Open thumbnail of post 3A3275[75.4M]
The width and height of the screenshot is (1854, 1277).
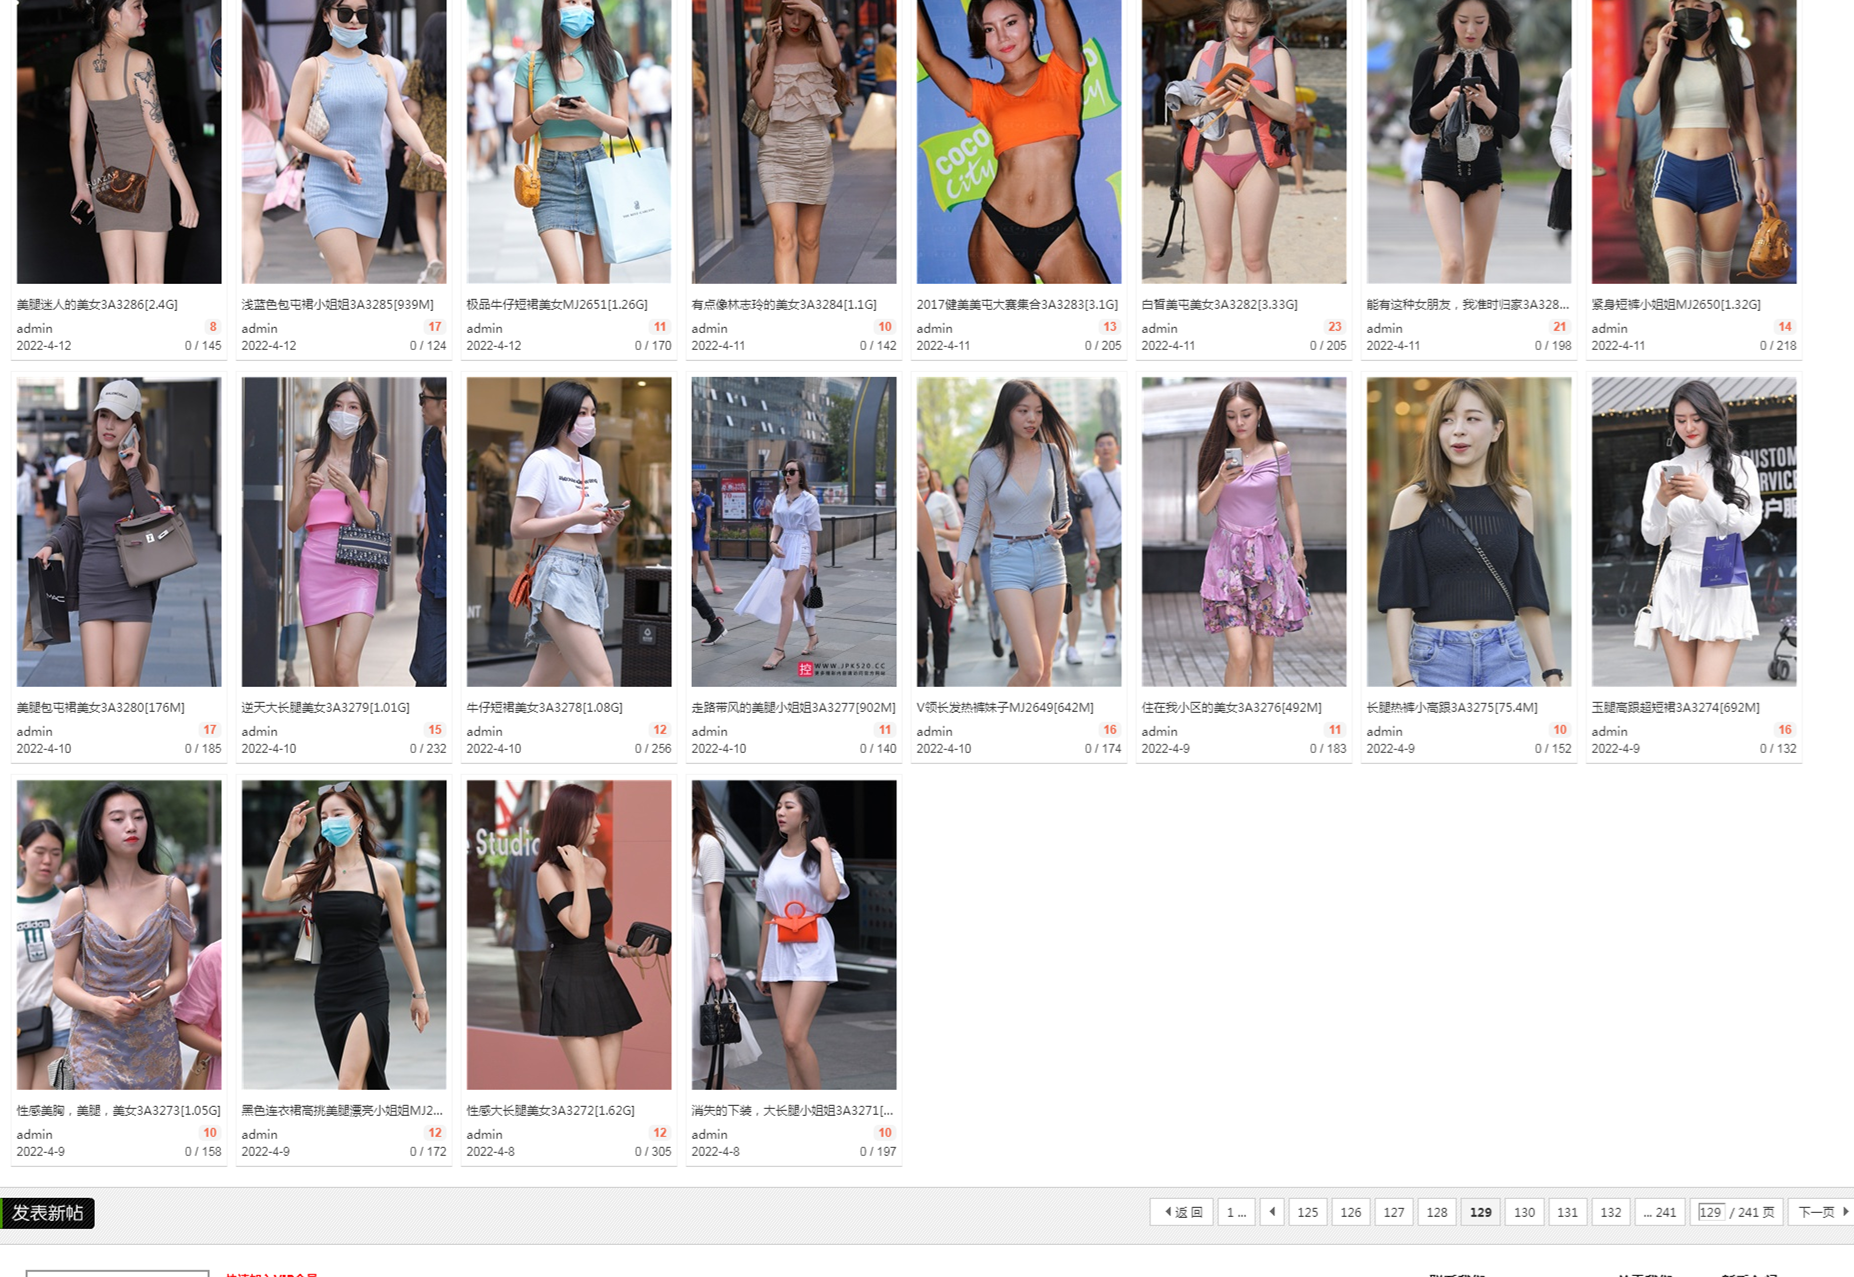1469,532
